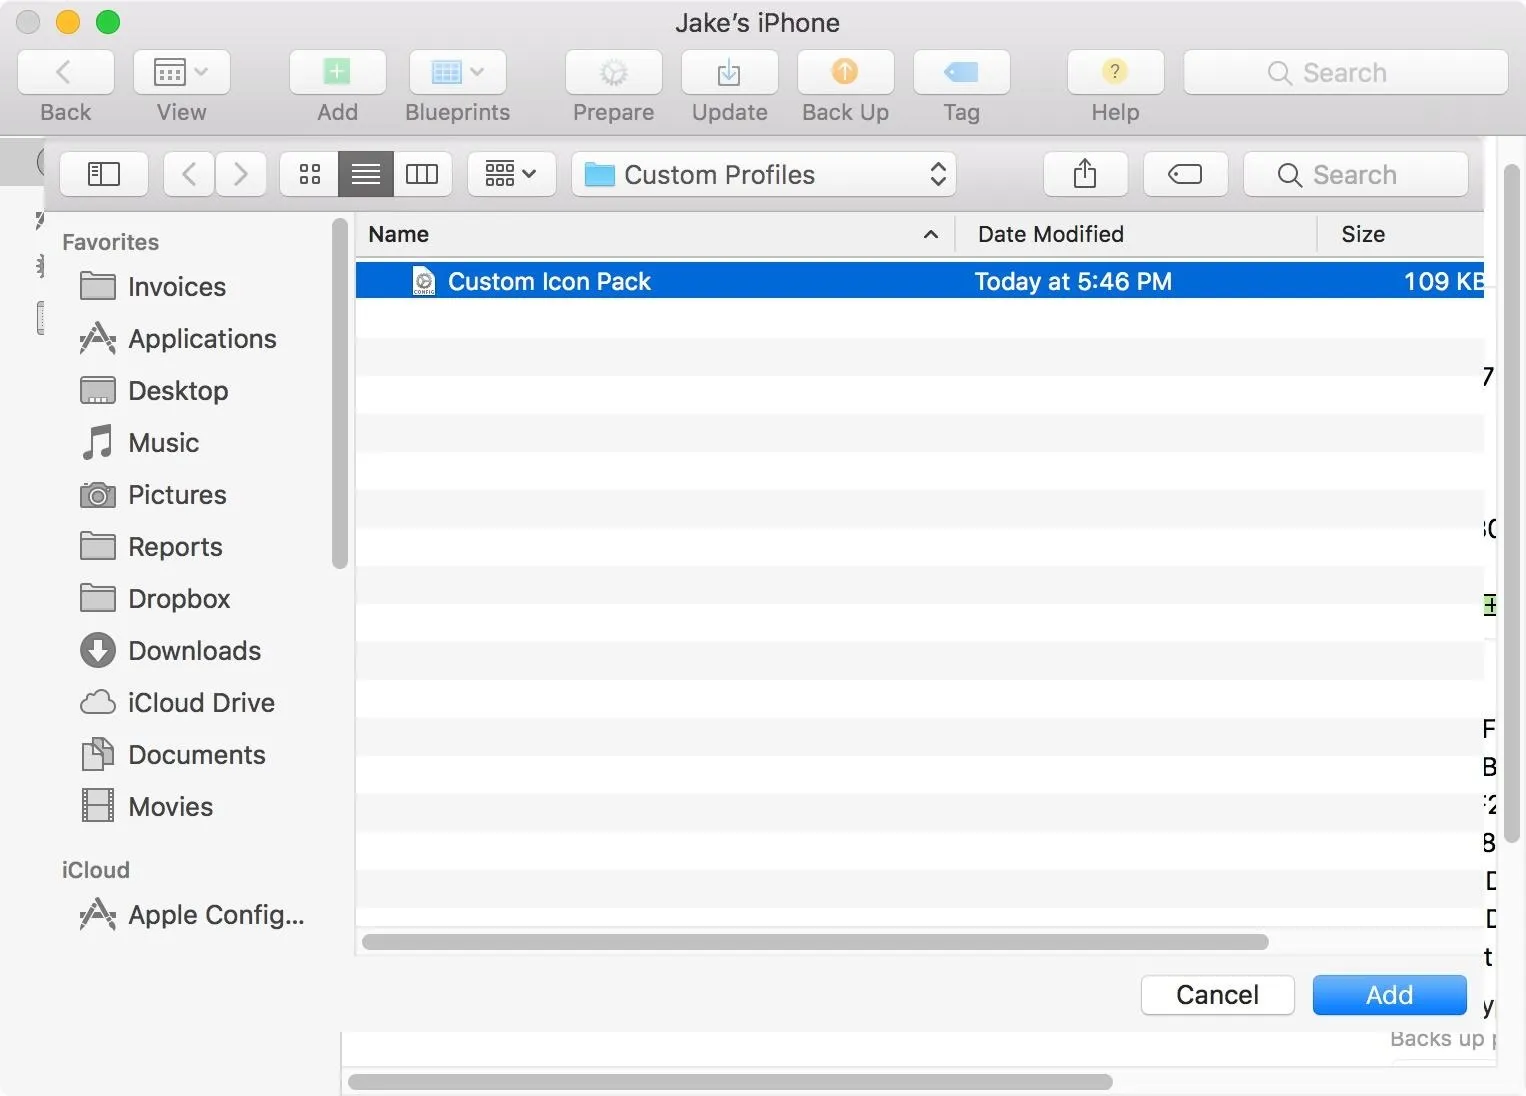This screenshot has width=1526, height=1096.
Task: Click the file list horizontal scrollbar
Action: [815, 942]
